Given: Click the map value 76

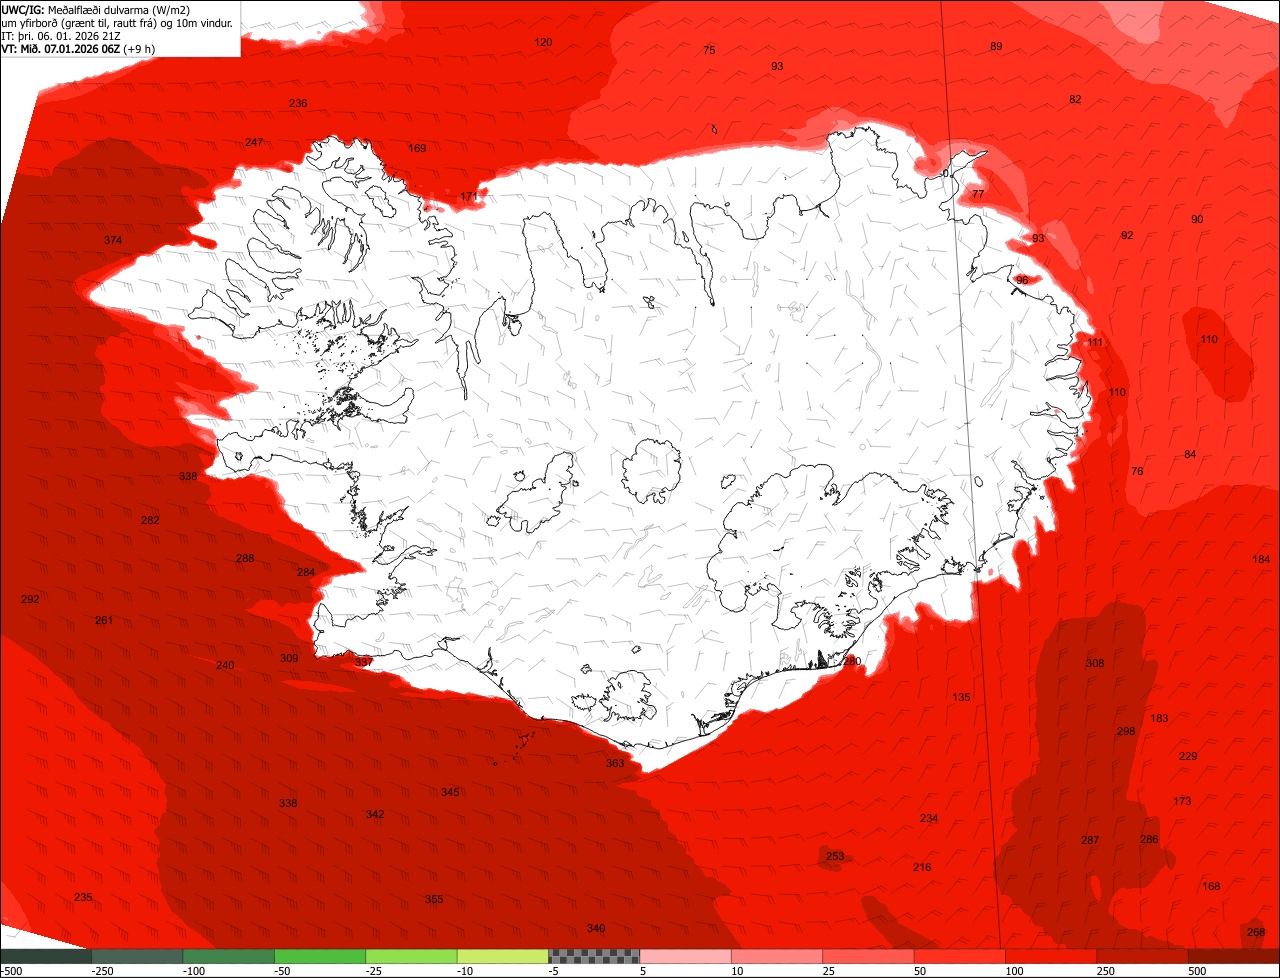Looking at the screenshot, I should pyautogui.click(x=1137, y=471).
